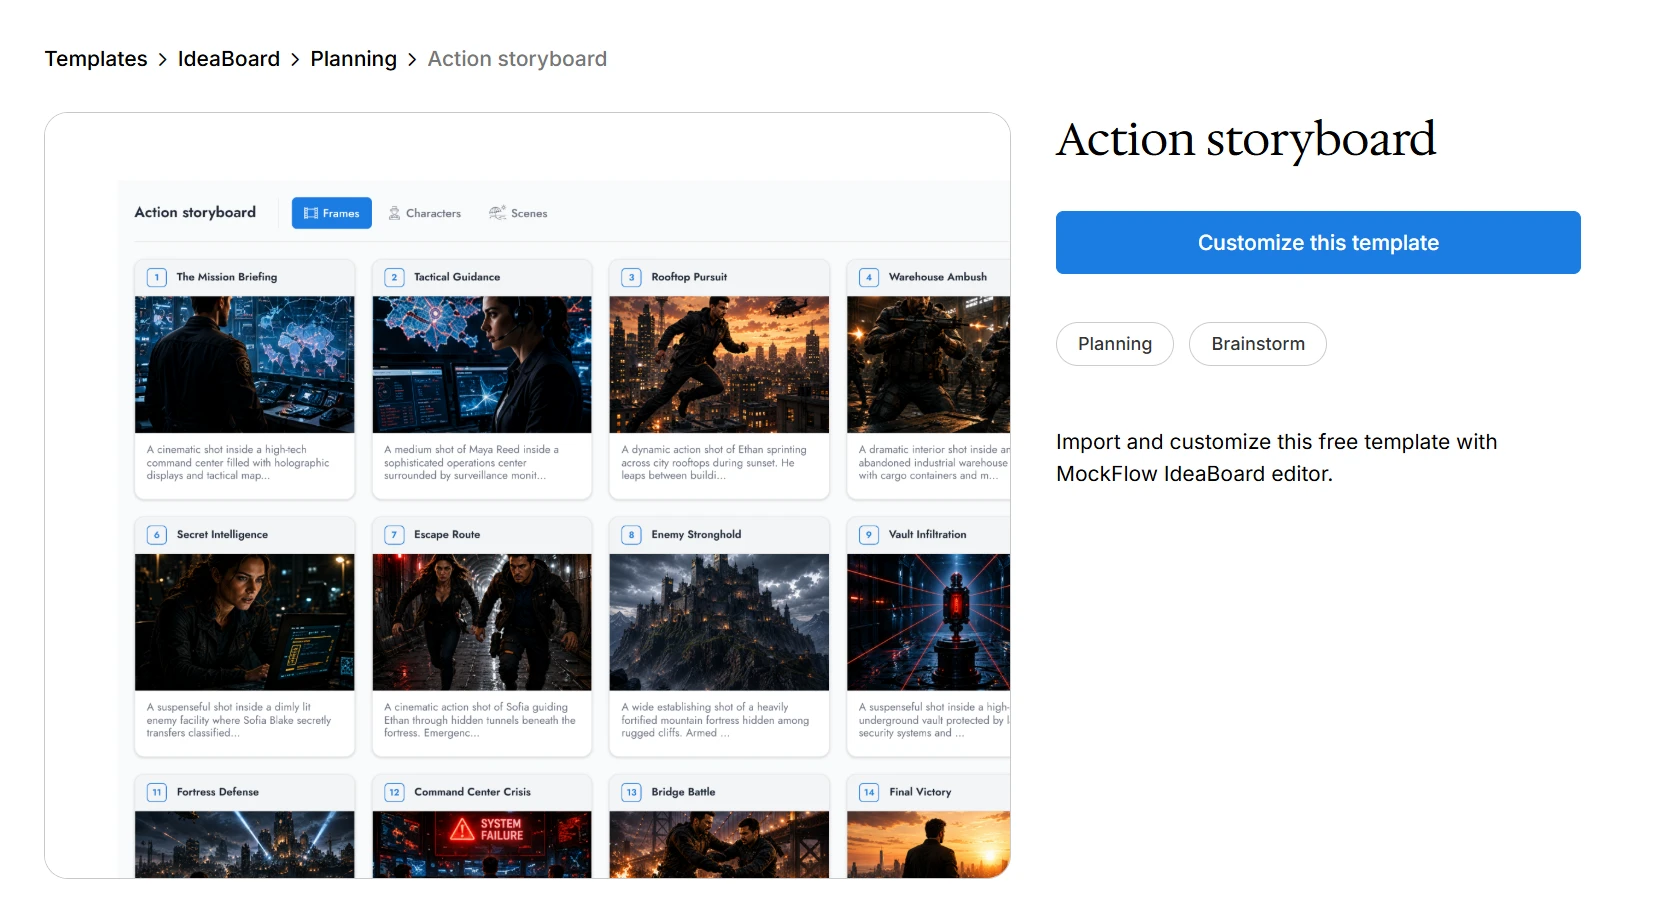The height and width of the screenshot is (922, 1669).
Task: Open the Rooftop Pursuit thumbnail image
Action: pyautogui.click(x=719, y=364)
